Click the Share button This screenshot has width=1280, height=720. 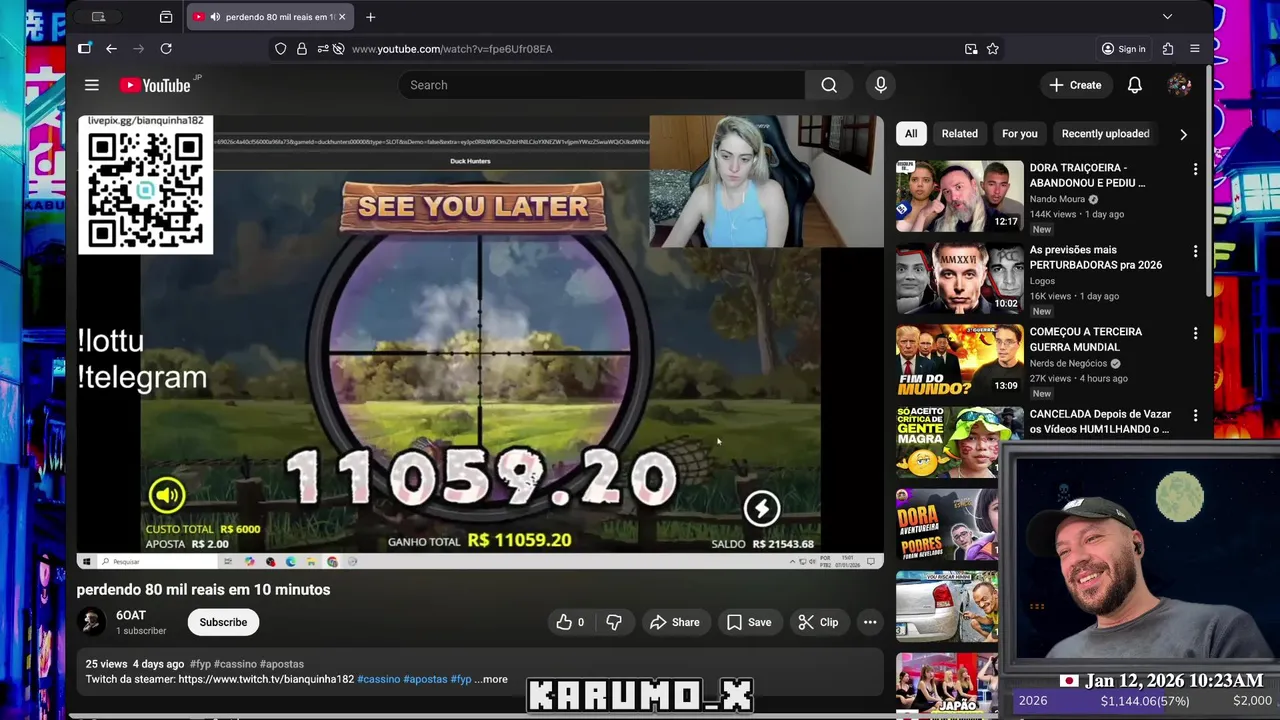(x=674, y=622)
